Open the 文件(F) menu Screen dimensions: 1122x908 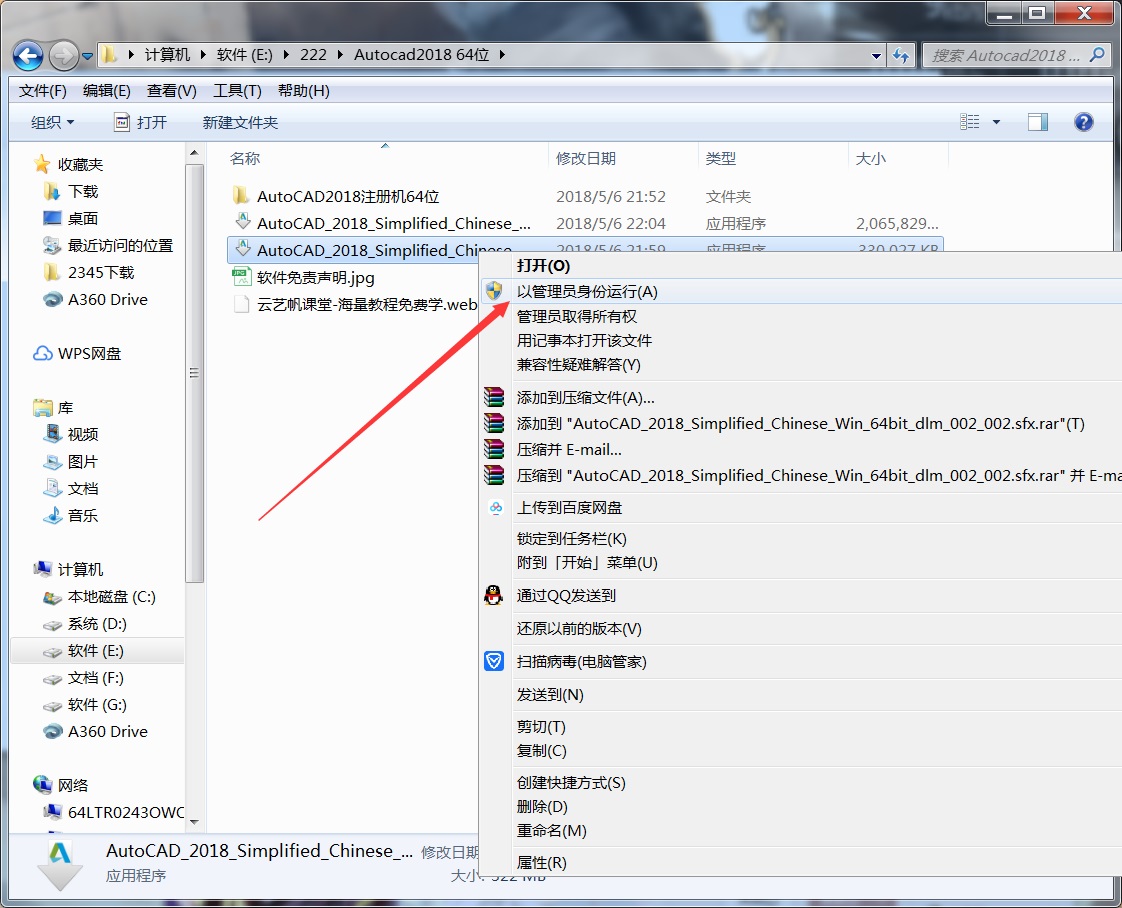(x=43, y=91)
